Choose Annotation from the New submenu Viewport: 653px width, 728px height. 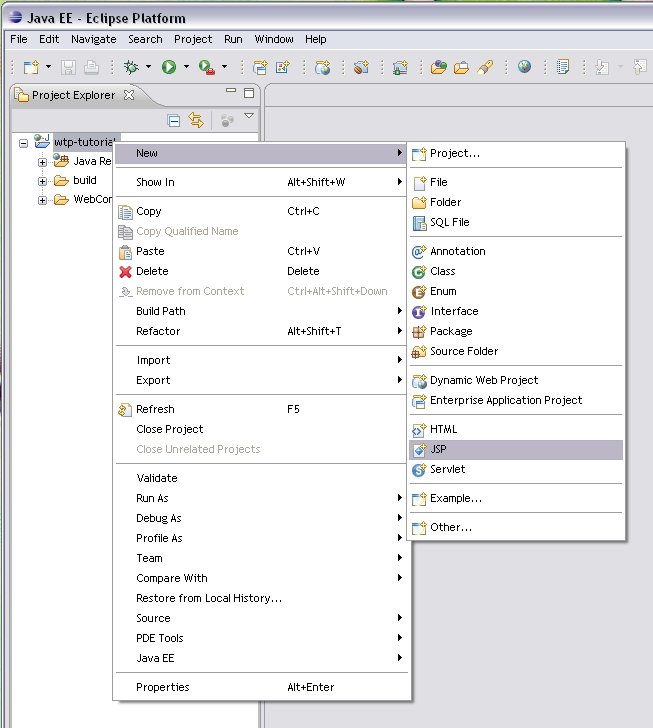coord(516,251)
